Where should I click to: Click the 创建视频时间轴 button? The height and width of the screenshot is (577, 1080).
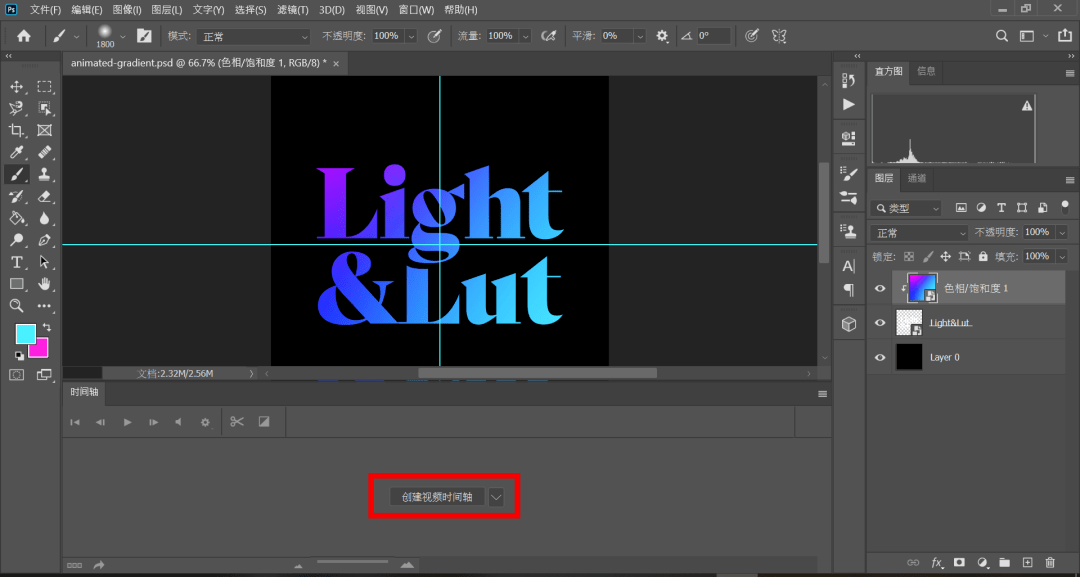pos(437,496)
